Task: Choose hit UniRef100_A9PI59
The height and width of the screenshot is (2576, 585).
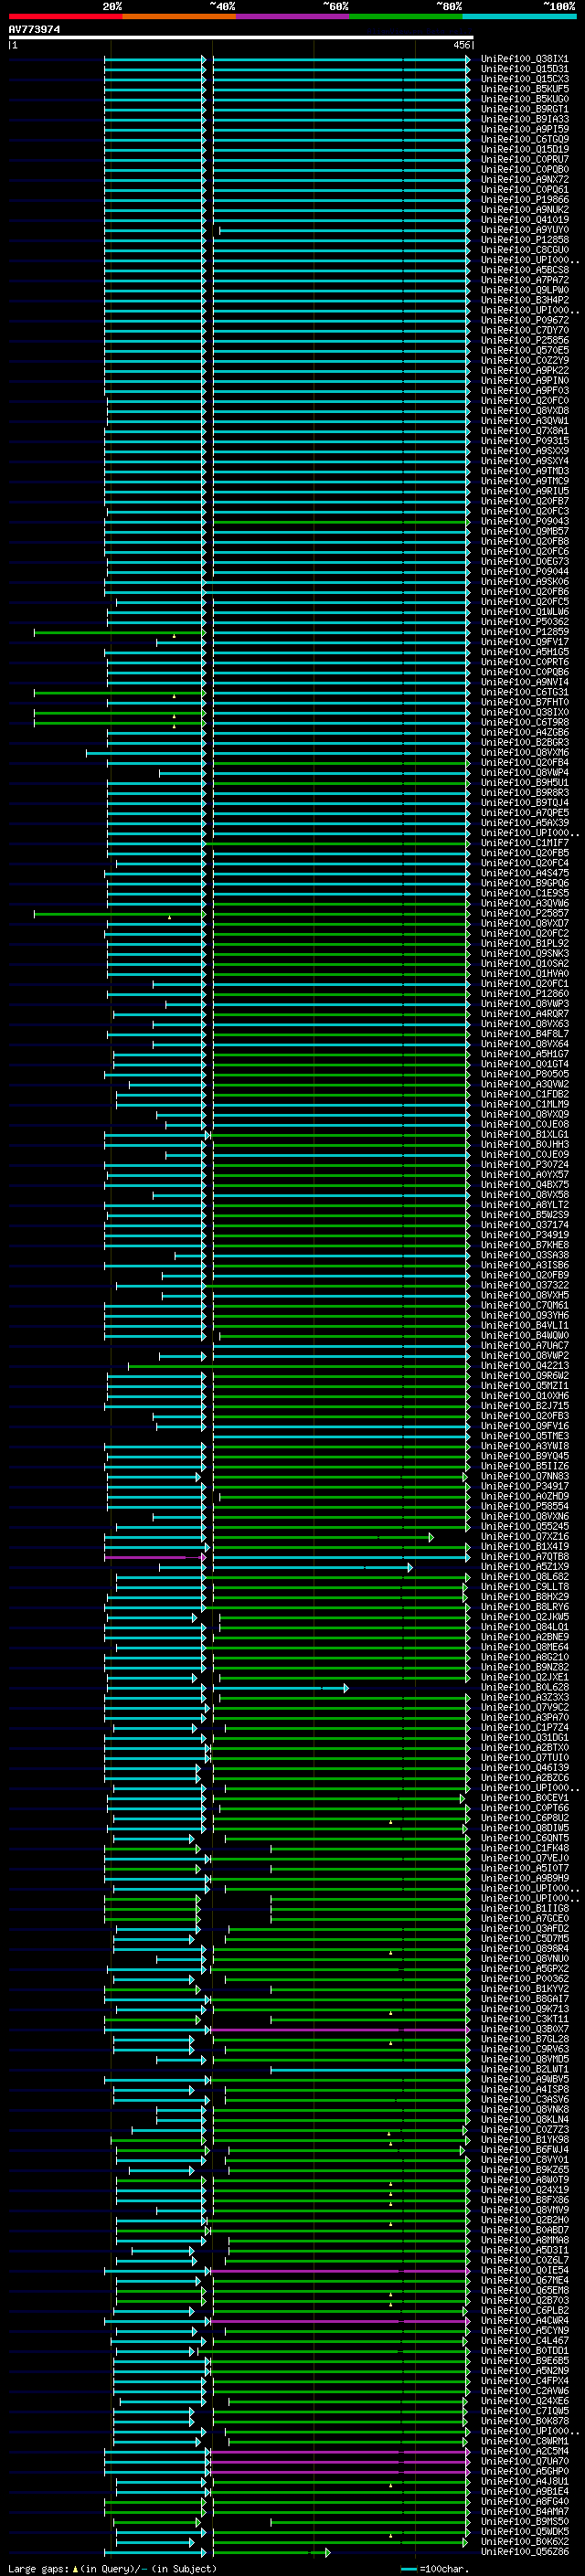Action: (x=524, y=129)
